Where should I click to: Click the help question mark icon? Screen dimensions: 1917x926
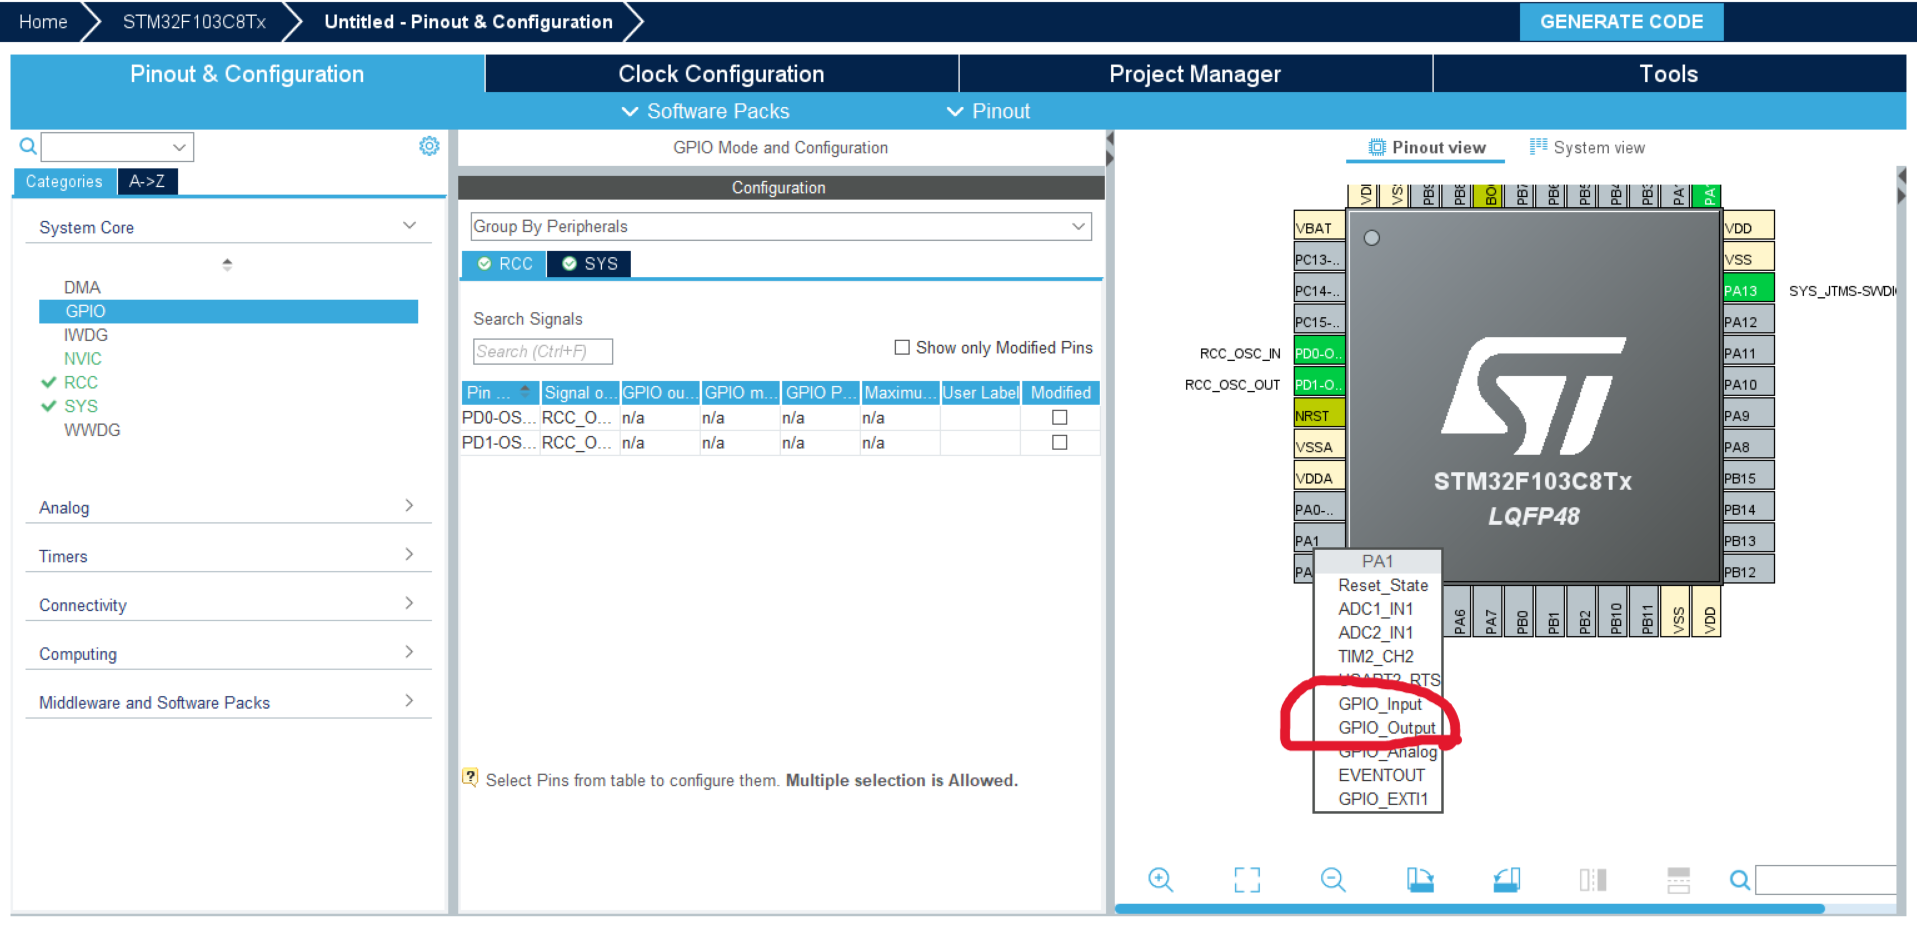470,778
